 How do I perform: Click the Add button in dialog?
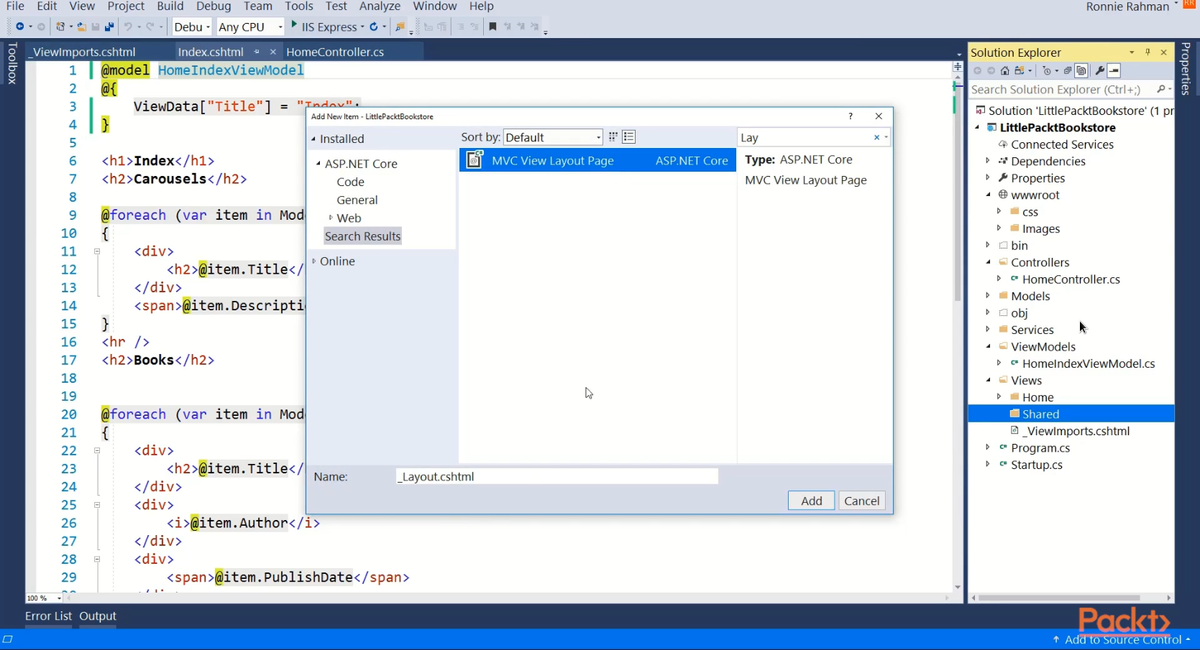click(811, 501)
